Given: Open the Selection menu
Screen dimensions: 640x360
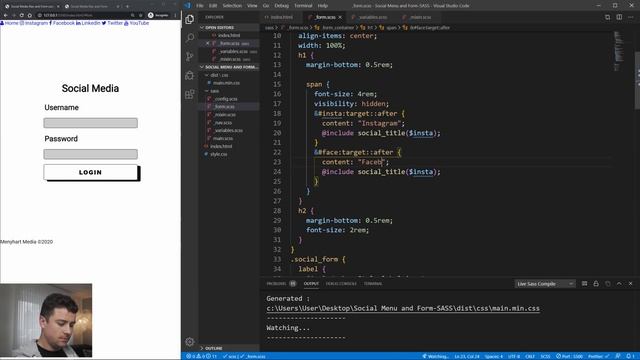Looking at the screenshot, I should click(232, 6).
